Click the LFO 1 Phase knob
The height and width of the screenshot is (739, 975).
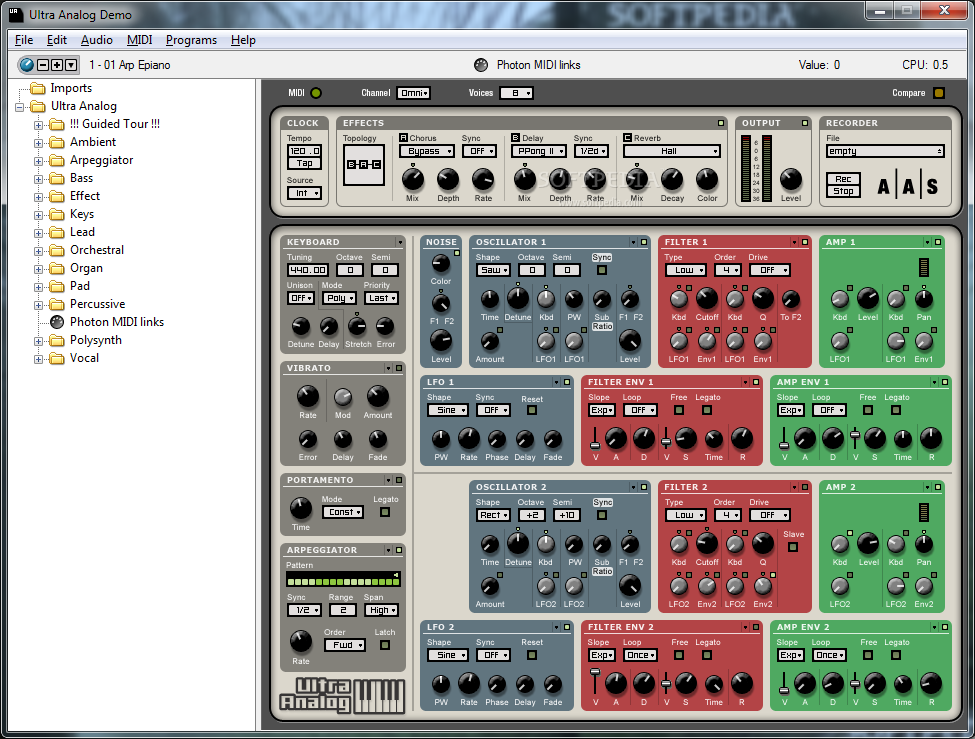497,440
